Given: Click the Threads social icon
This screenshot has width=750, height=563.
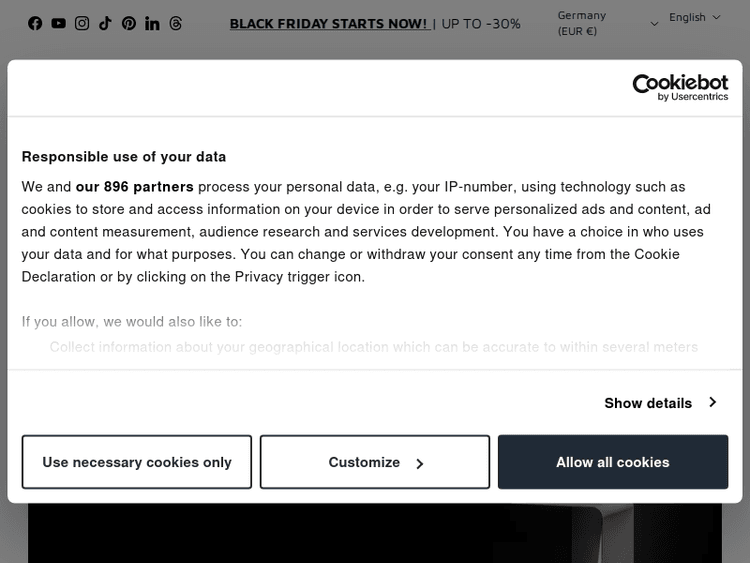Looking at the screenshot, I should (x=176, y=23).
